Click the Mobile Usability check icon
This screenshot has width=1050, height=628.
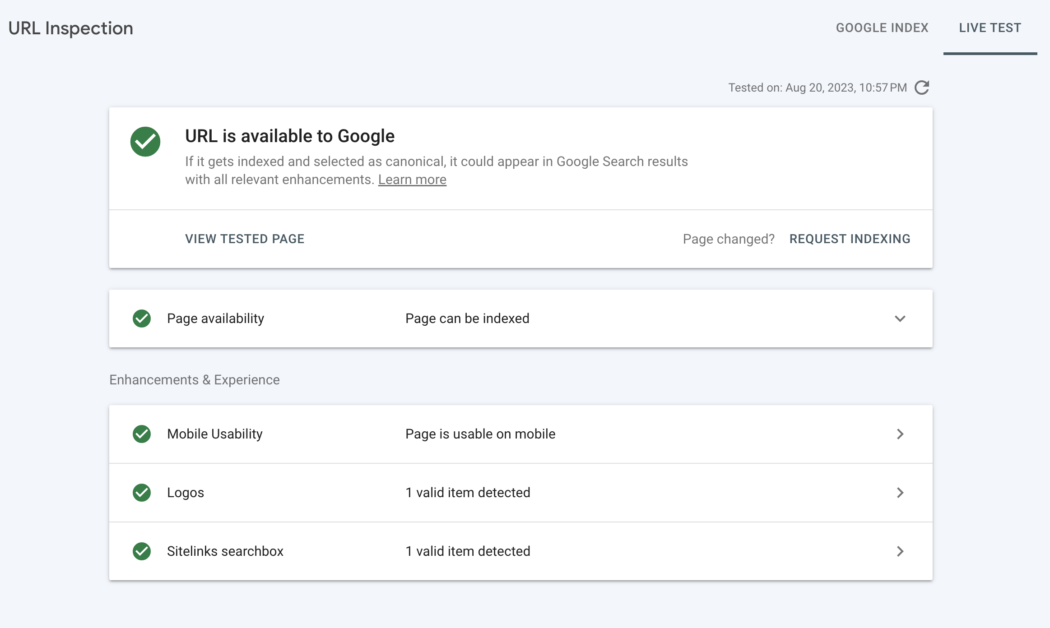point(141,433)
